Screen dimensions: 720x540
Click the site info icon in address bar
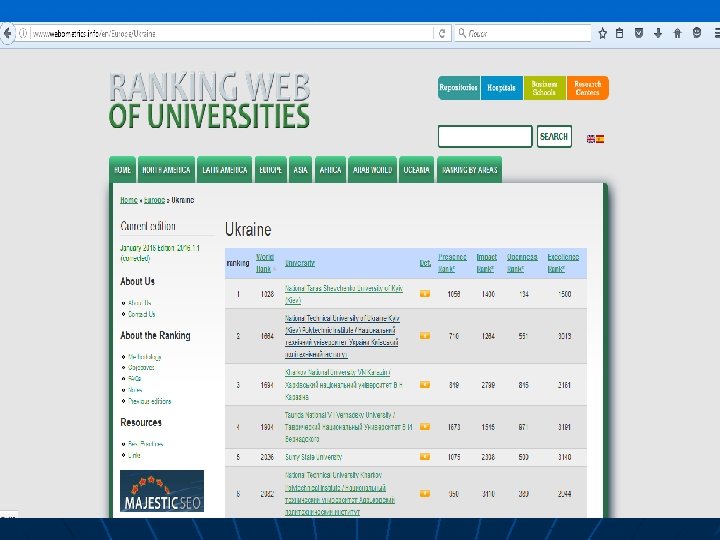pyautogui.click(x=23, y=34)
